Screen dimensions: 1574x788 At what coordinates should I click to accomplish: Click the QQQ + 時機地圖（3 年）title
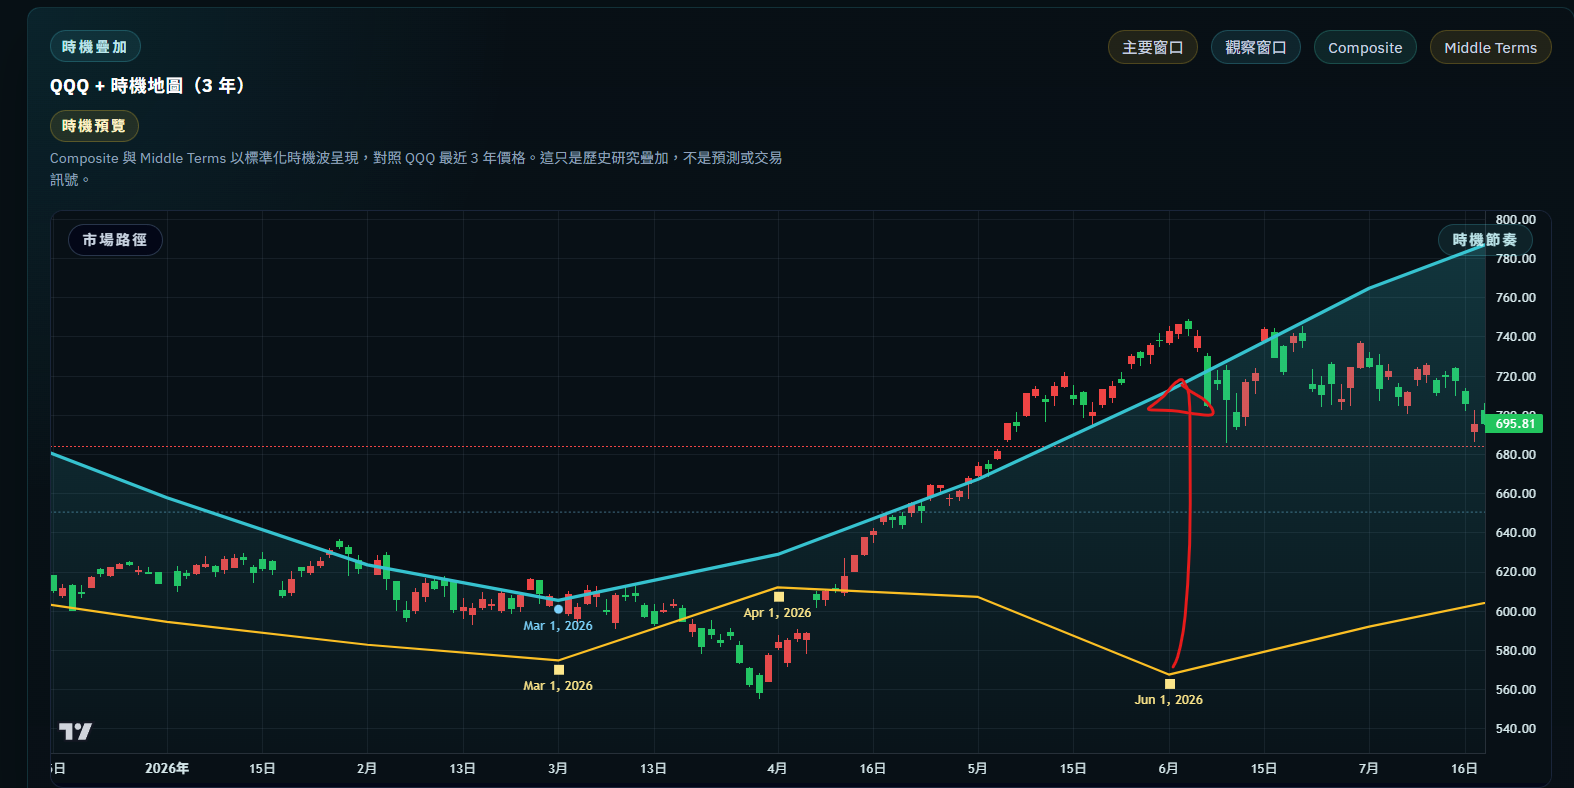148,86
